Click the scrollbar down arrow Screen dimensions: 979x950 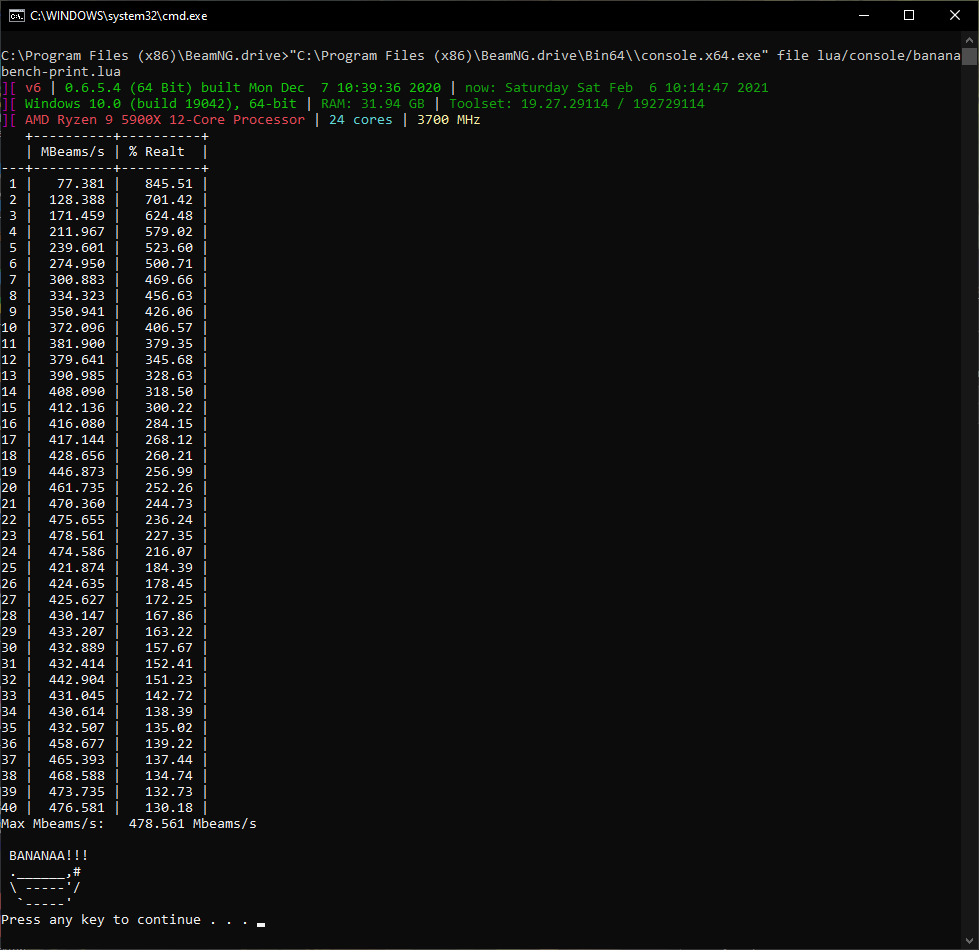click(969, 941)
